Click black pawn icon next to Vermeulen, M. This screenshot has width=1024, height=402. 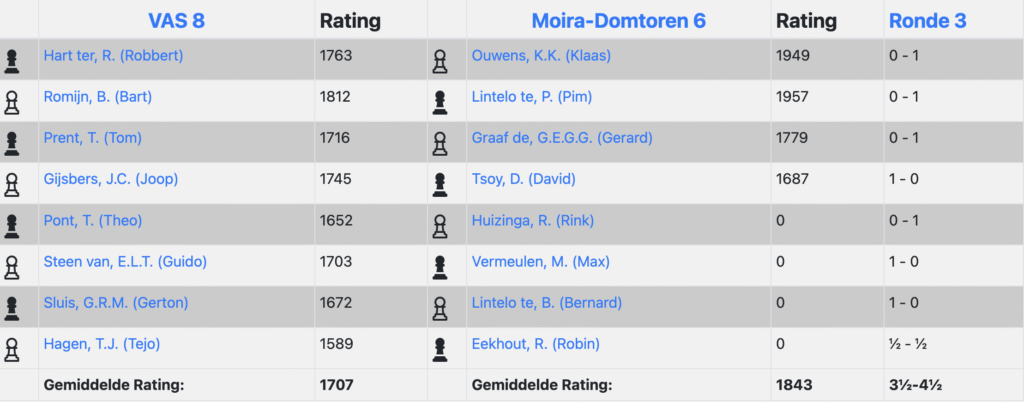tap(439, 266)
